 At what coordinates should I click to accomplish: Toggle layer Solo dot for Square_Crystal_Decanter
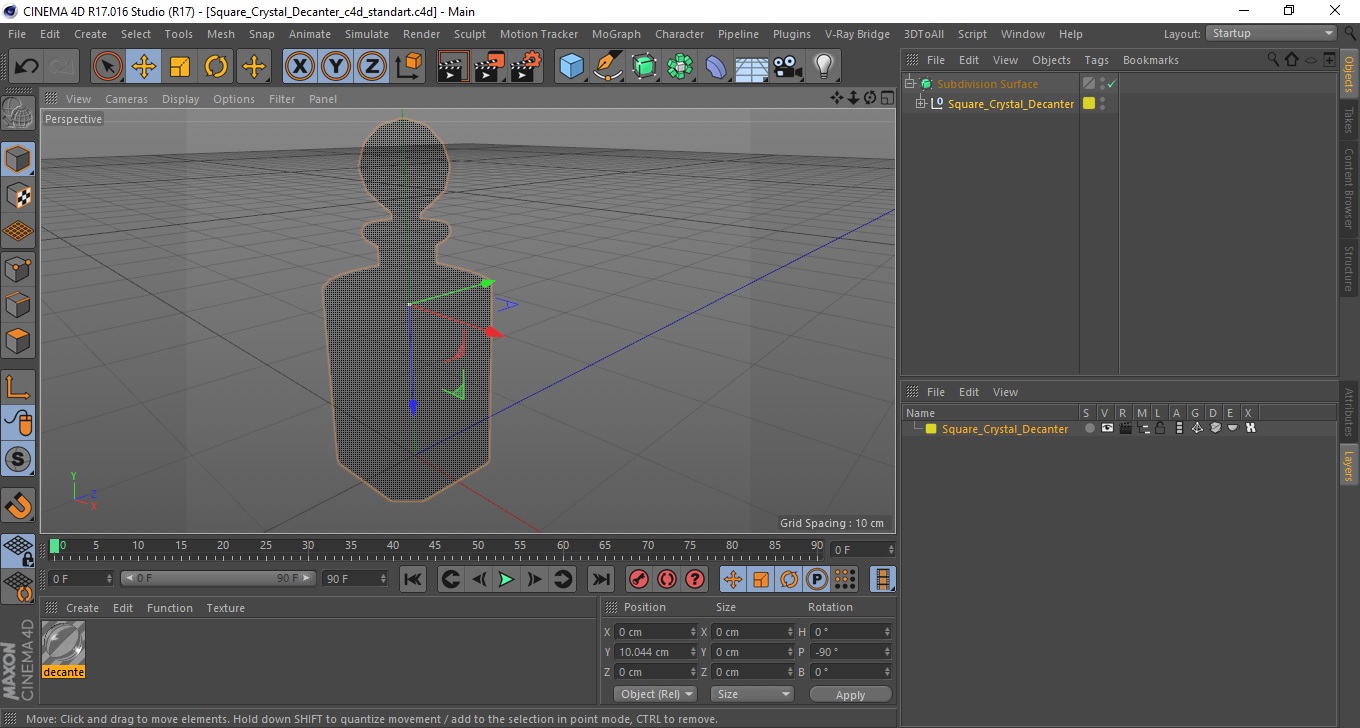click(x=1089, y=429)
